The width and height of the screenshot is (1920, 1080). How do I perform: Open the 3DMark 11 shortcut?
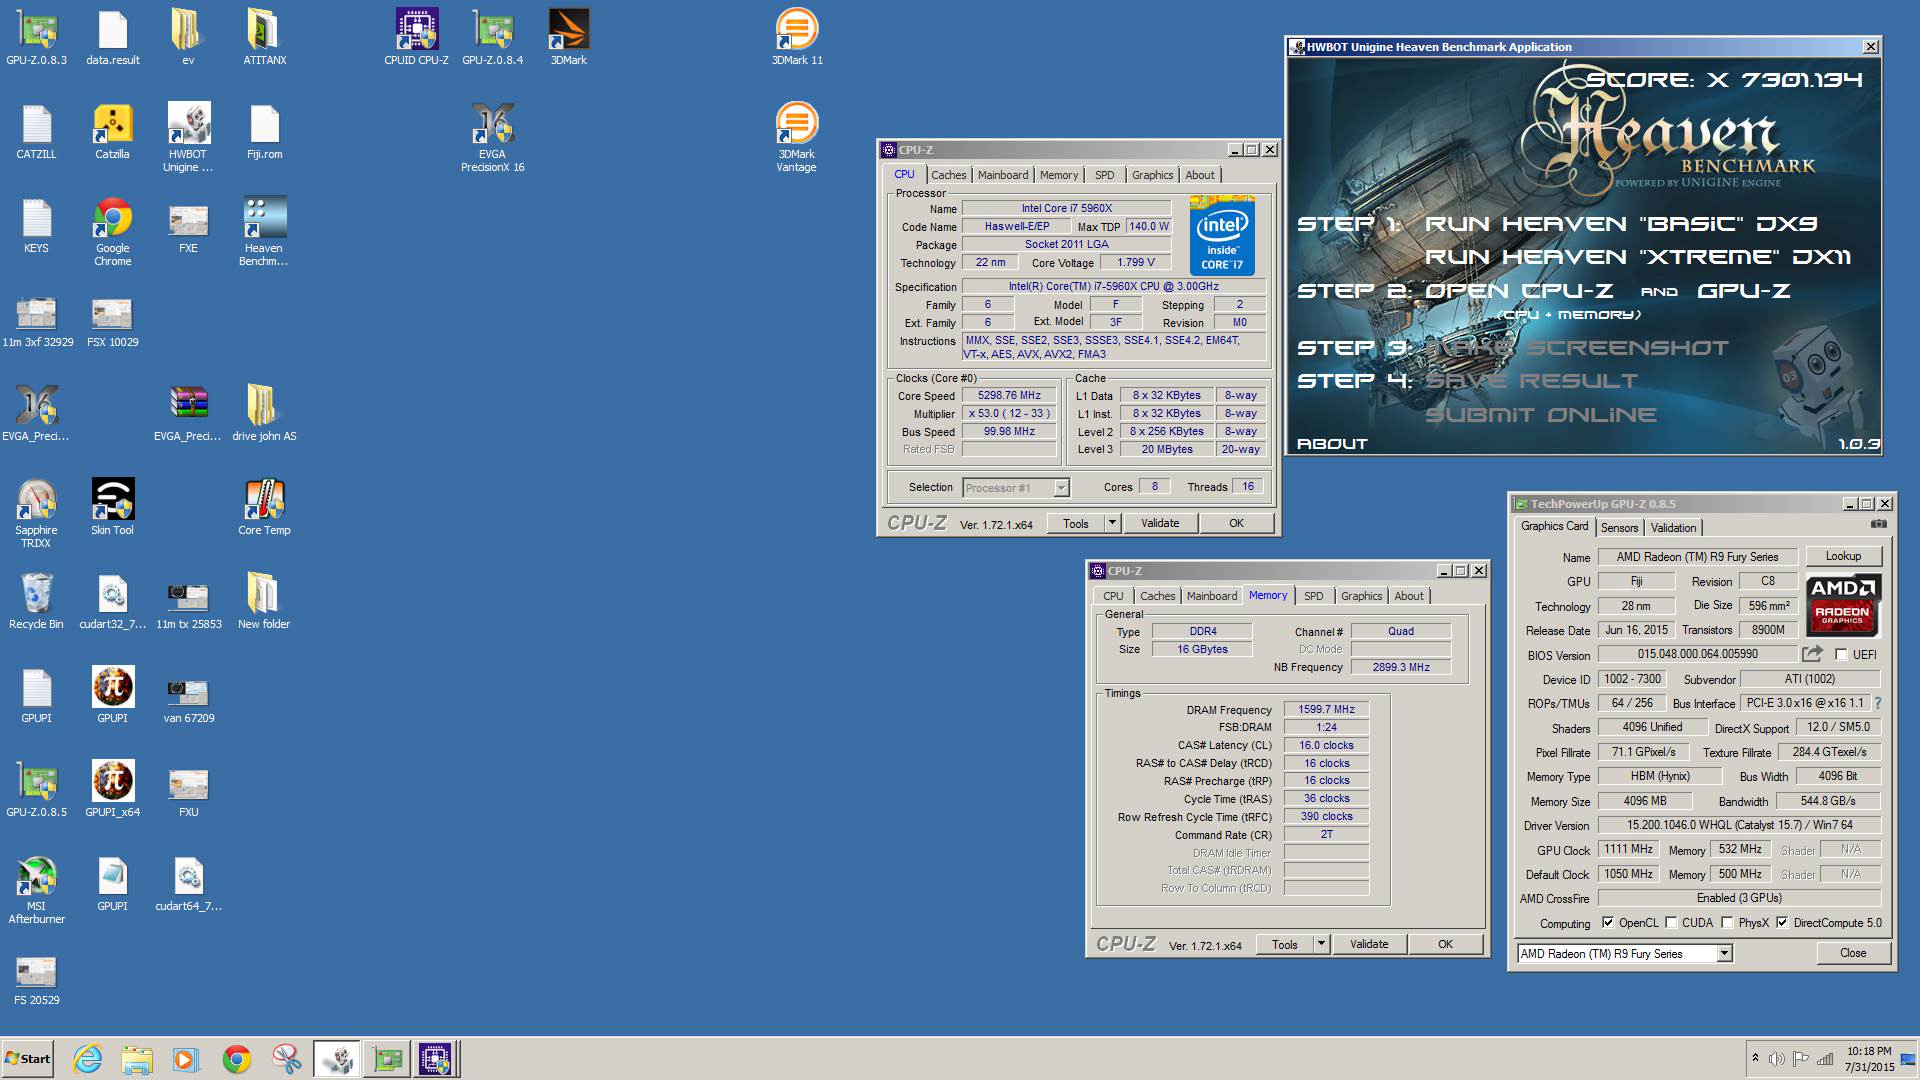coord(797,38)
